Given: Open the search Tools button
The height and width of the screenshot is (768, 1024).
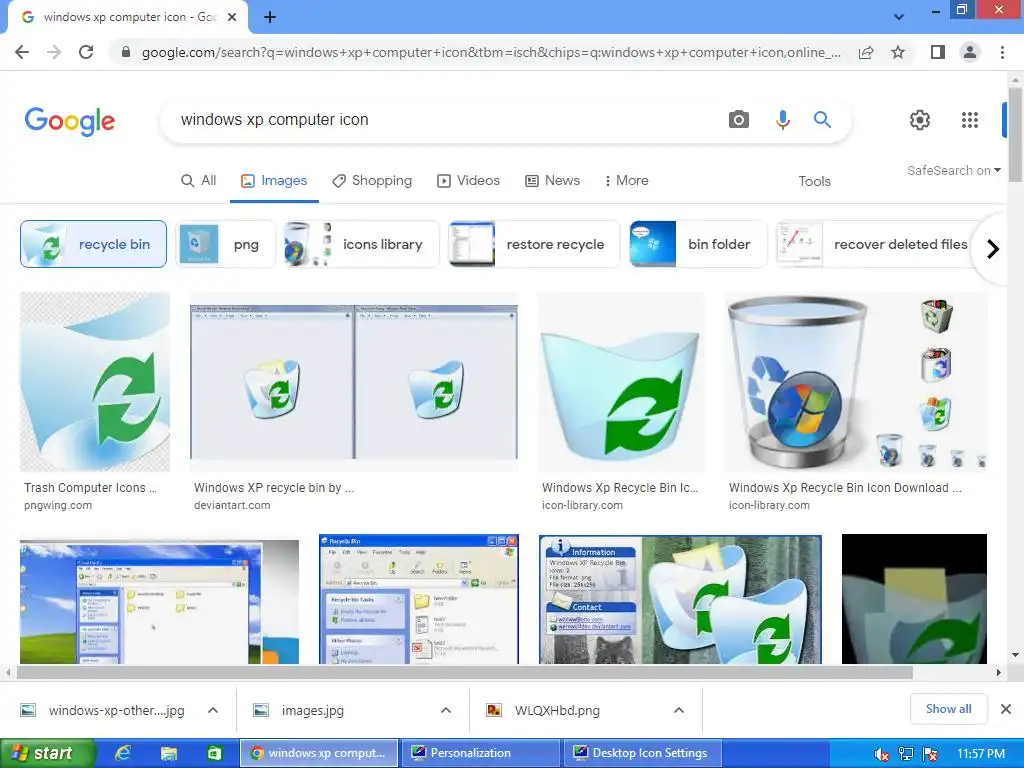Looking at the screenshot, I should (814, 182).
